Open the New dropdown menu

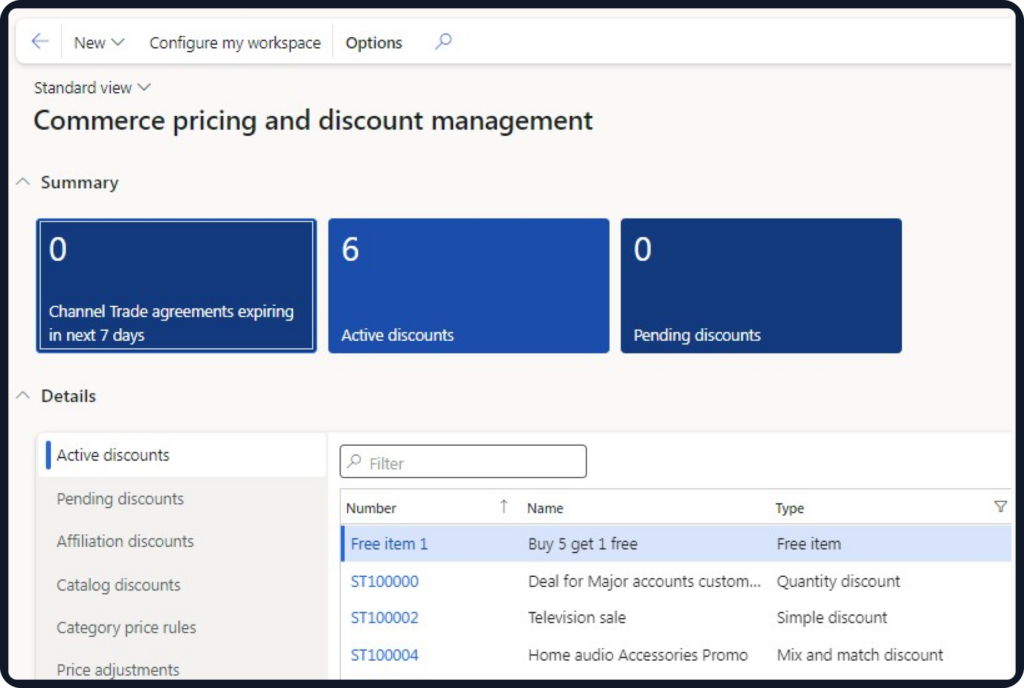click(99, 43)
